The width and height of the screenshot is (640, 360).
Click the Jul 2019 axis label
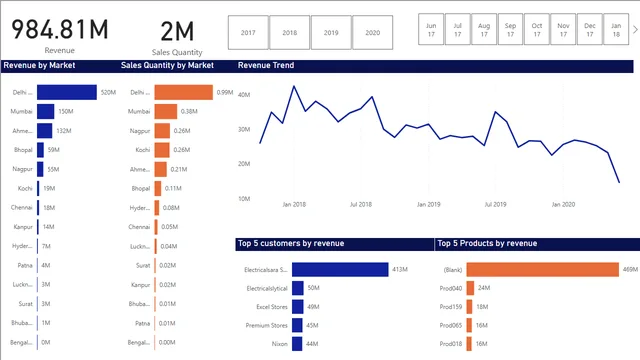click(x=496, y=204)
